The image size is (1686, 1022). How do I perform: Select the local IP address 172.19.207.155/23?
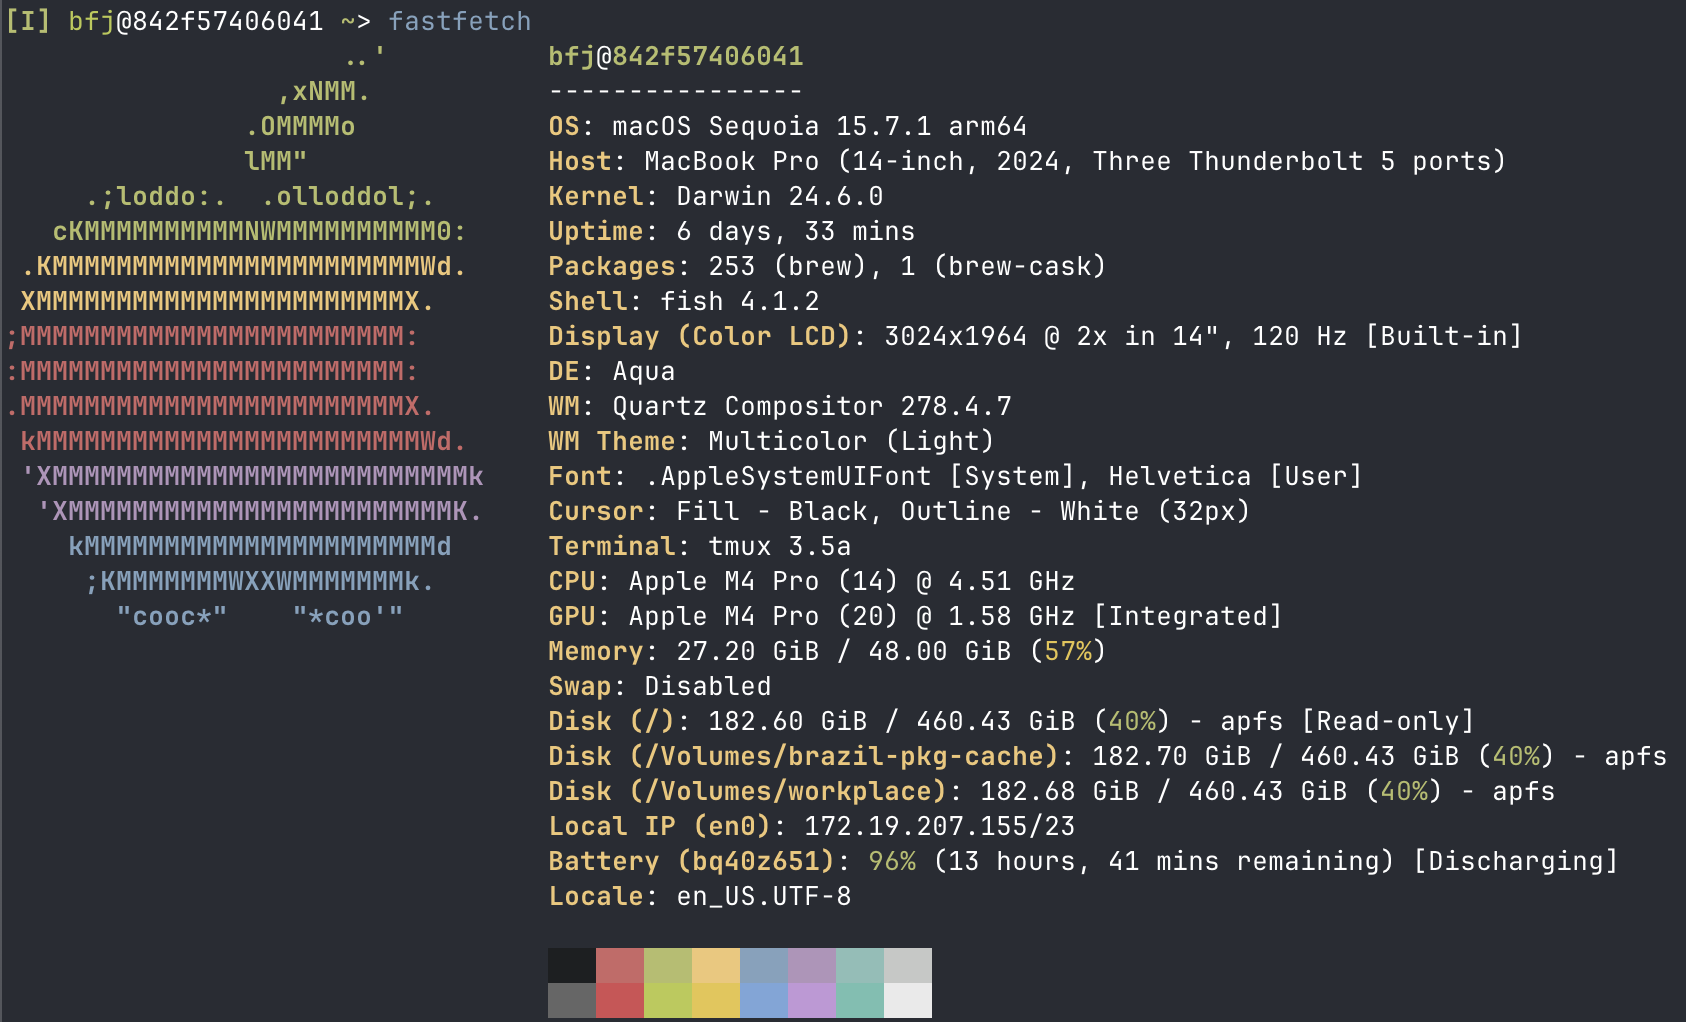(x=939, y=826)
